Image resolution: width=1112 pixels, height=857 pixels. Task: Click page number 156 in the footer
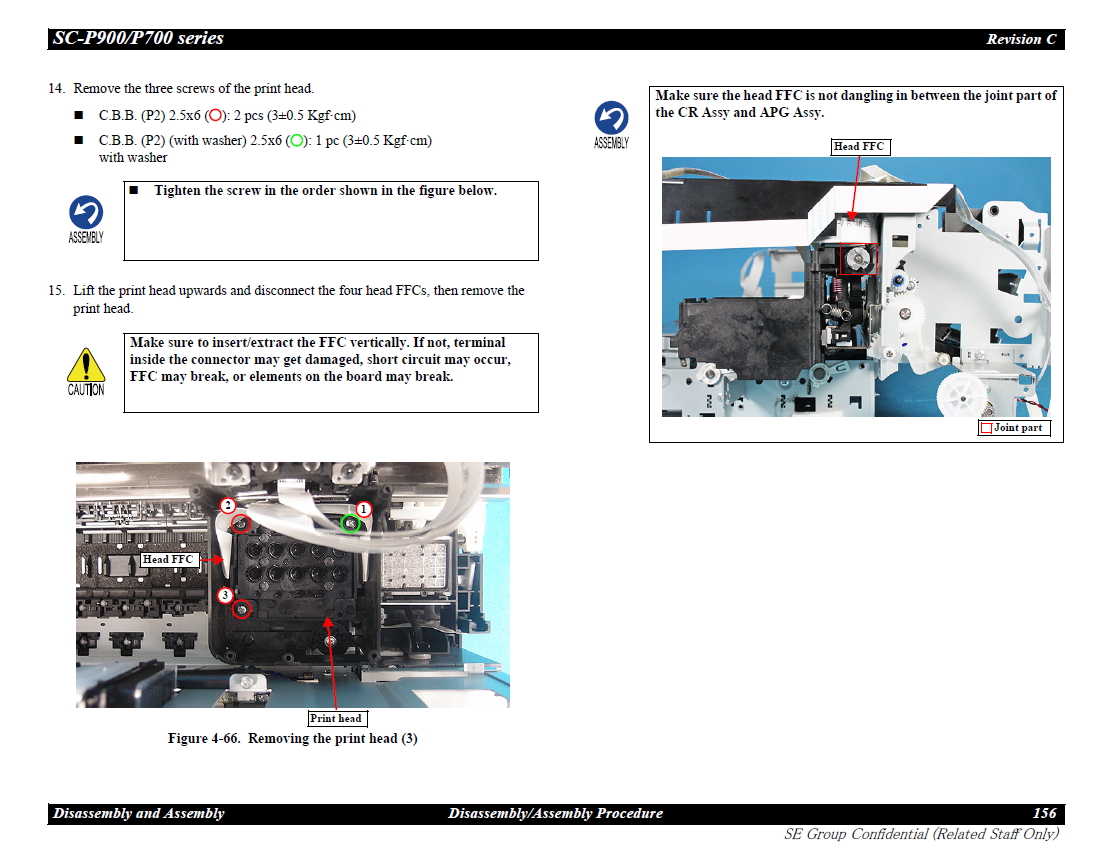(x=1044, y=814)
